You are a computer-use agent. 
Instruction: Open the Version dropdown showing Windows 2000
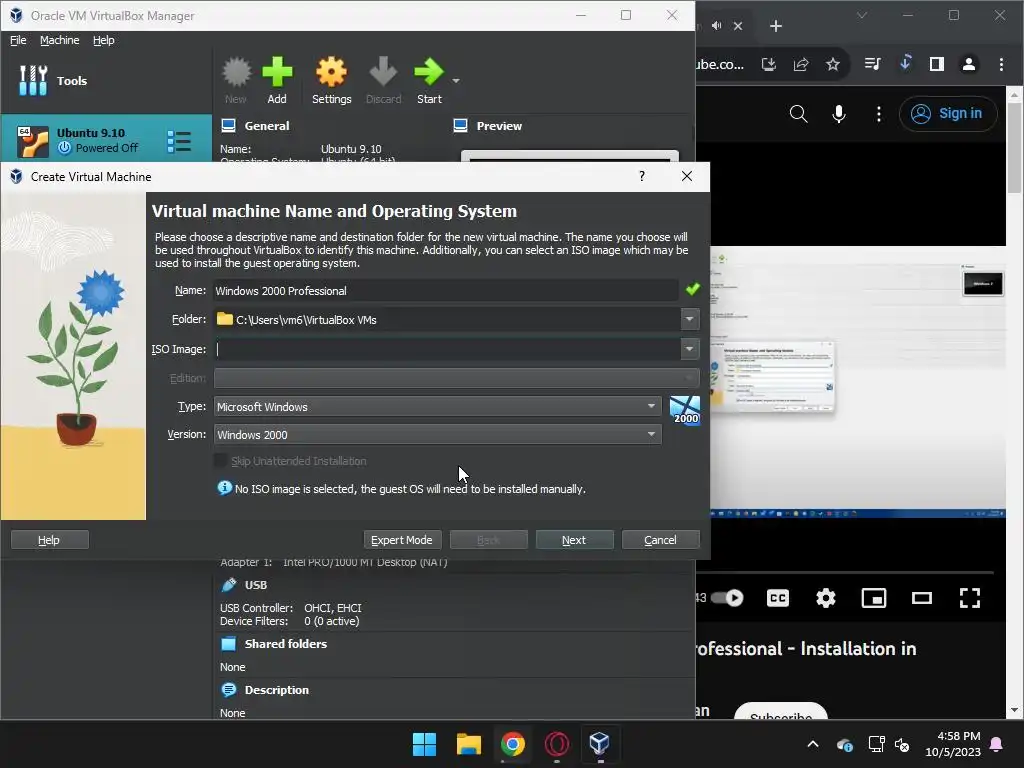click(x=437, y=434)
